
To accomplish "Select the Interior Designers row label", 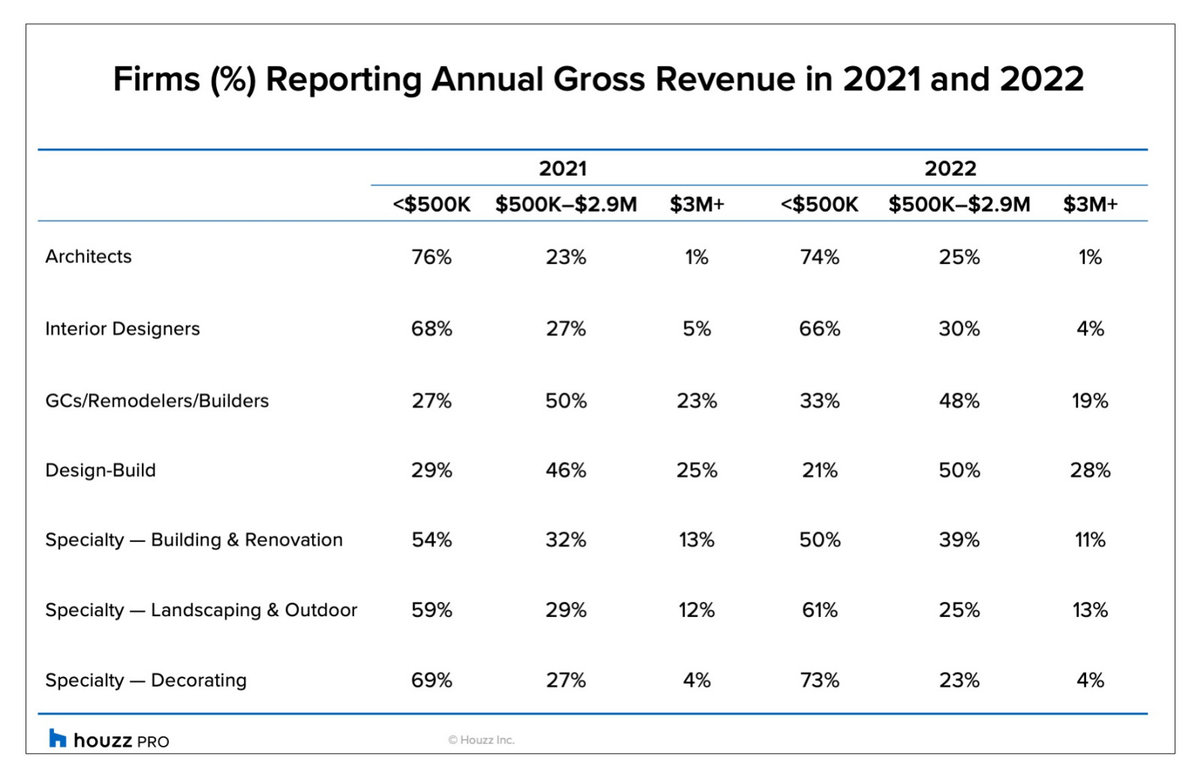I will pyautogui.click(x=122, y=329).
